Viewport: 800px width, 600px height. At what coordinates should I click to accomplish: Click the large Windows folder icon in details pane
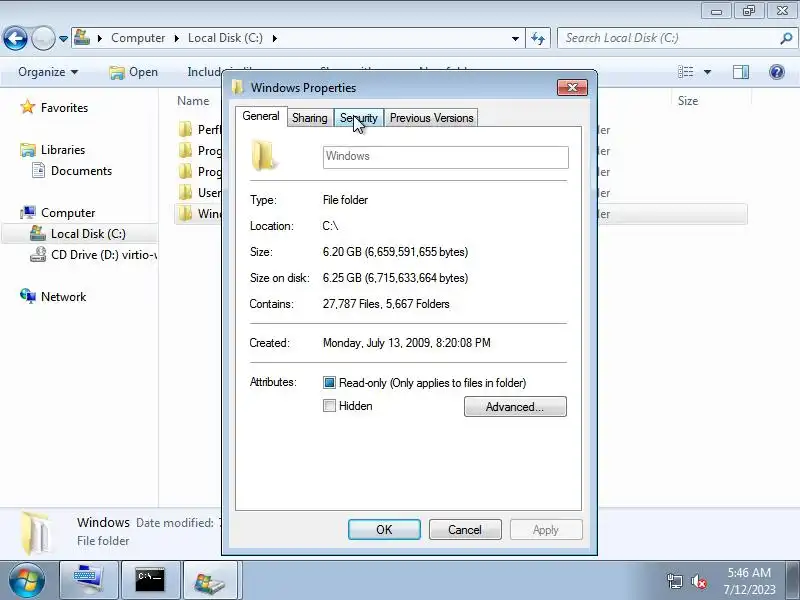pyautogui.click(x=37, y=533)
